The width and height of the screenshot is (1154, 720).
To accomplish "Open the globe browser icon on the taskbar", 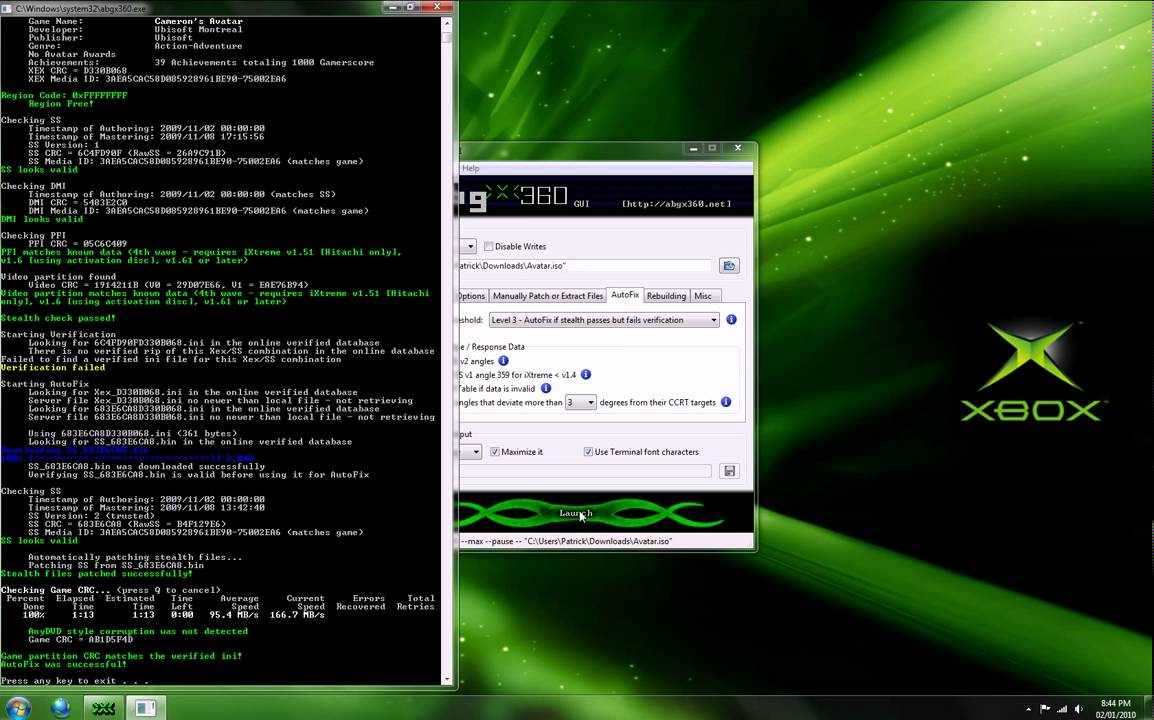I will (61, 707).
